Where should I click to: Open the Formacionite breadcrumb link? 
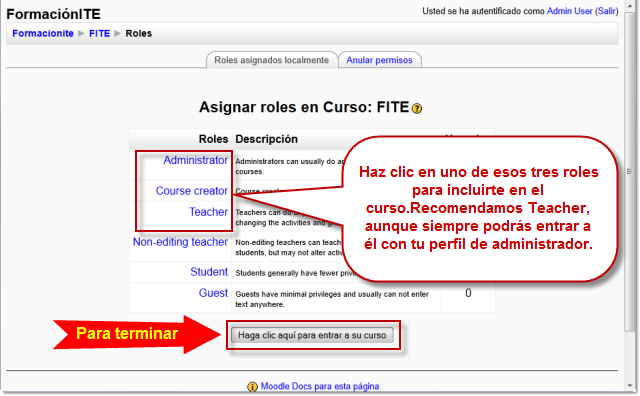[x=43, y=33]
